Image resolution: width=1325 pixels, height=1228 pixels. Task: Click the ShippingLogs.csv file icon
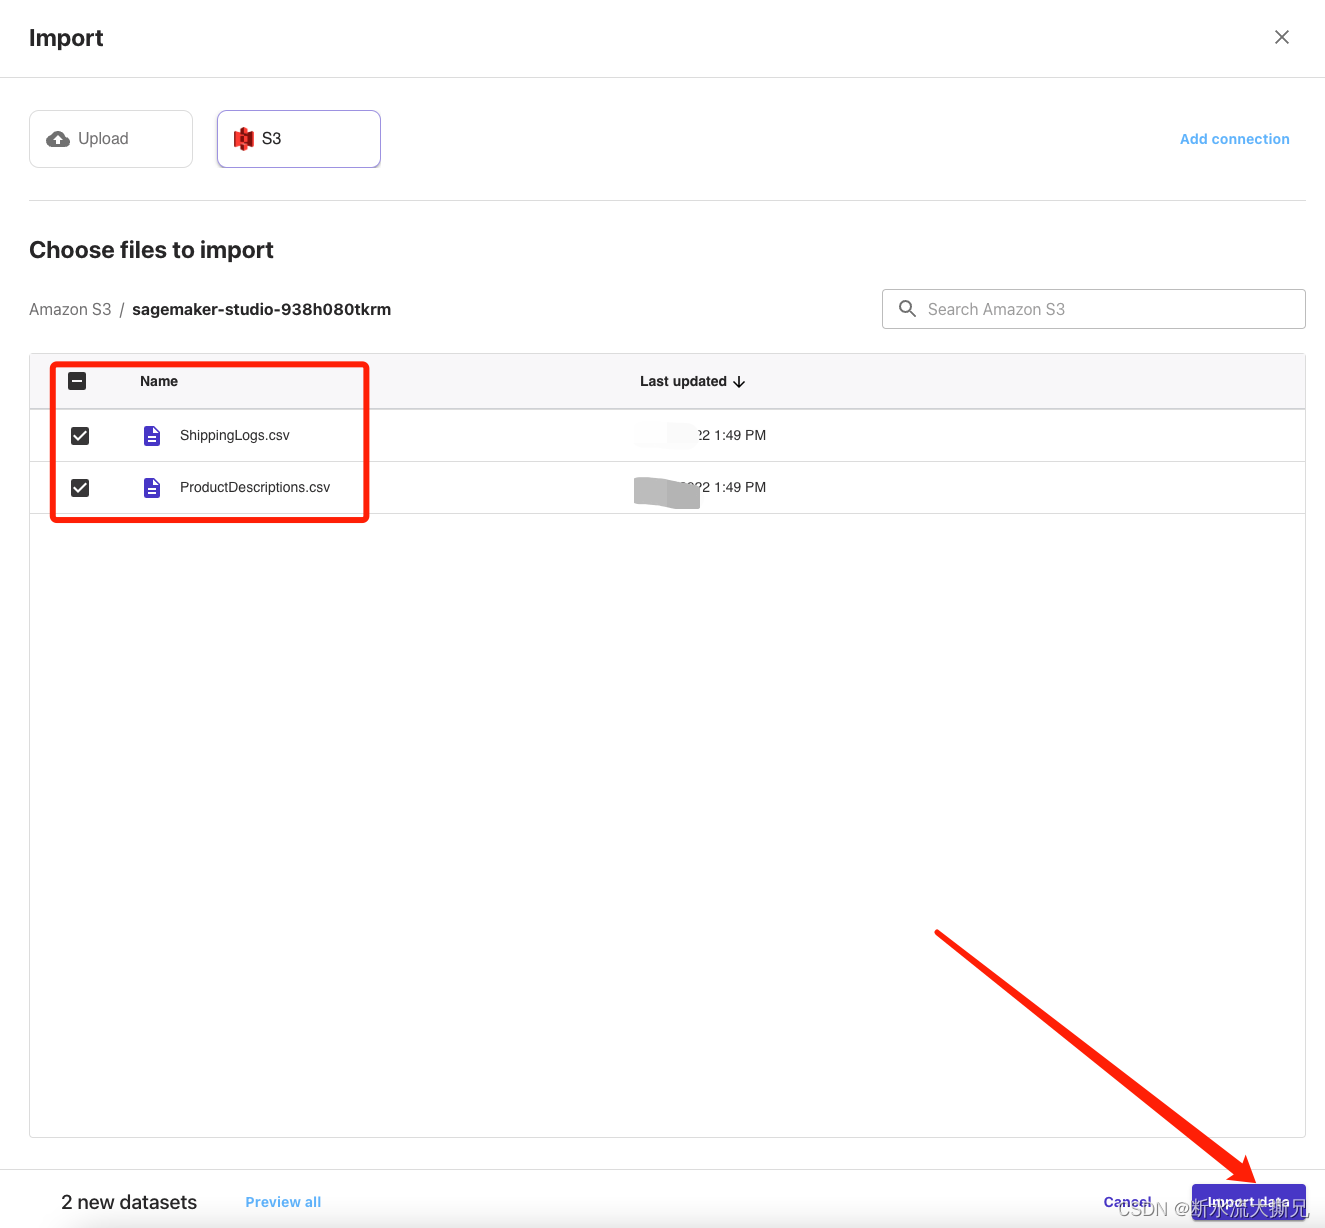pyautogui.click(x=152, y=436)
